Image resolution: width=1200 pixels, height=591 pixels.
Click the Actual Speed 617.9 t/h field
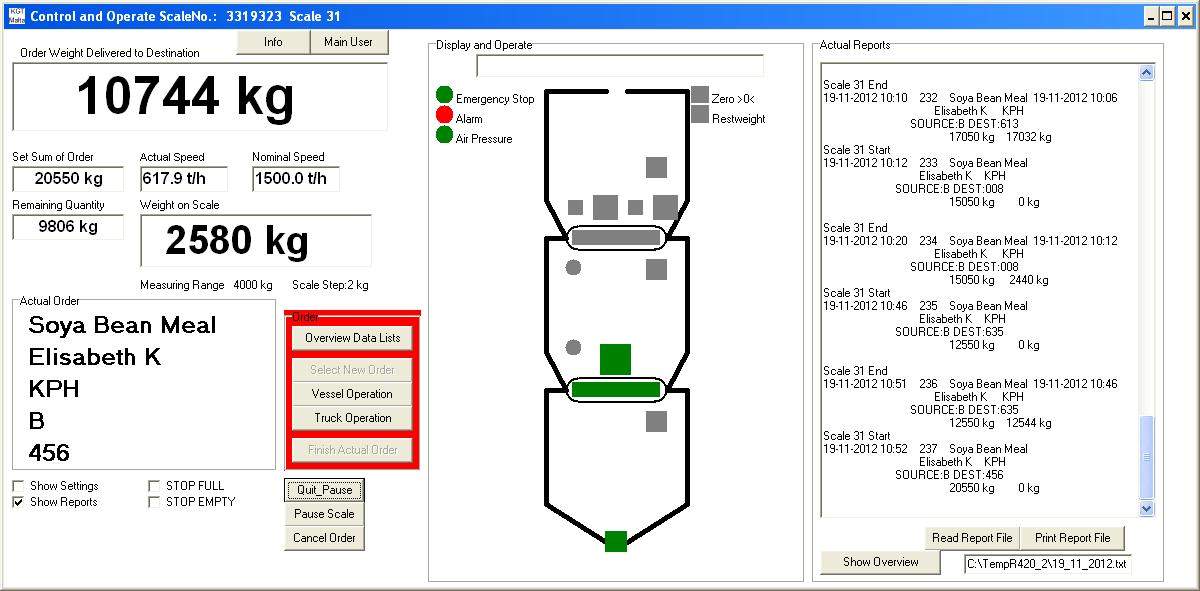pos(184,179)
